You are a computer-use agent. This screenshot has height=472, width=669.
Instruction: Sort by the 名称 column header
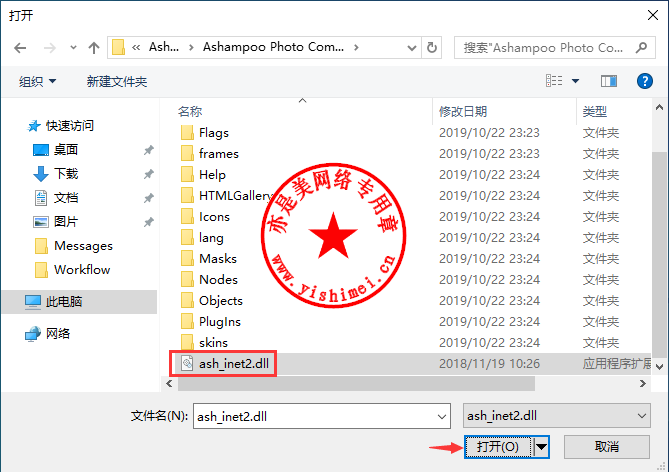pyautogui.click(x=190, y=111)
